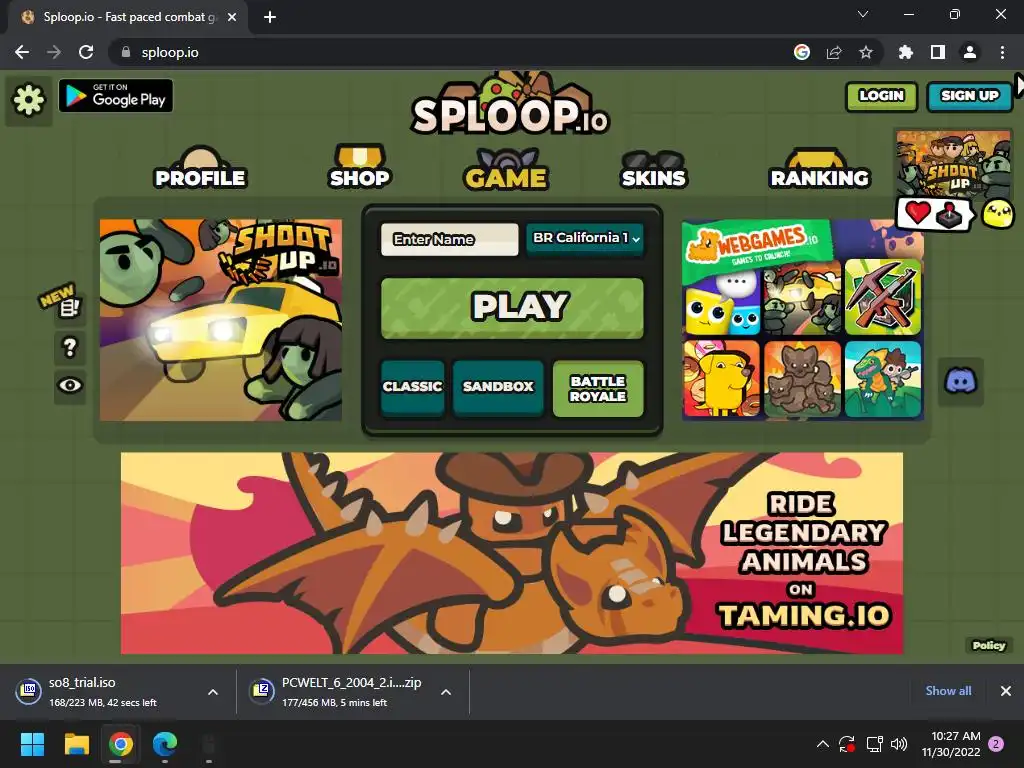Viewport: 1024px width, 768px height.
Task: Open the game settings gear icon
Action: 29,100
